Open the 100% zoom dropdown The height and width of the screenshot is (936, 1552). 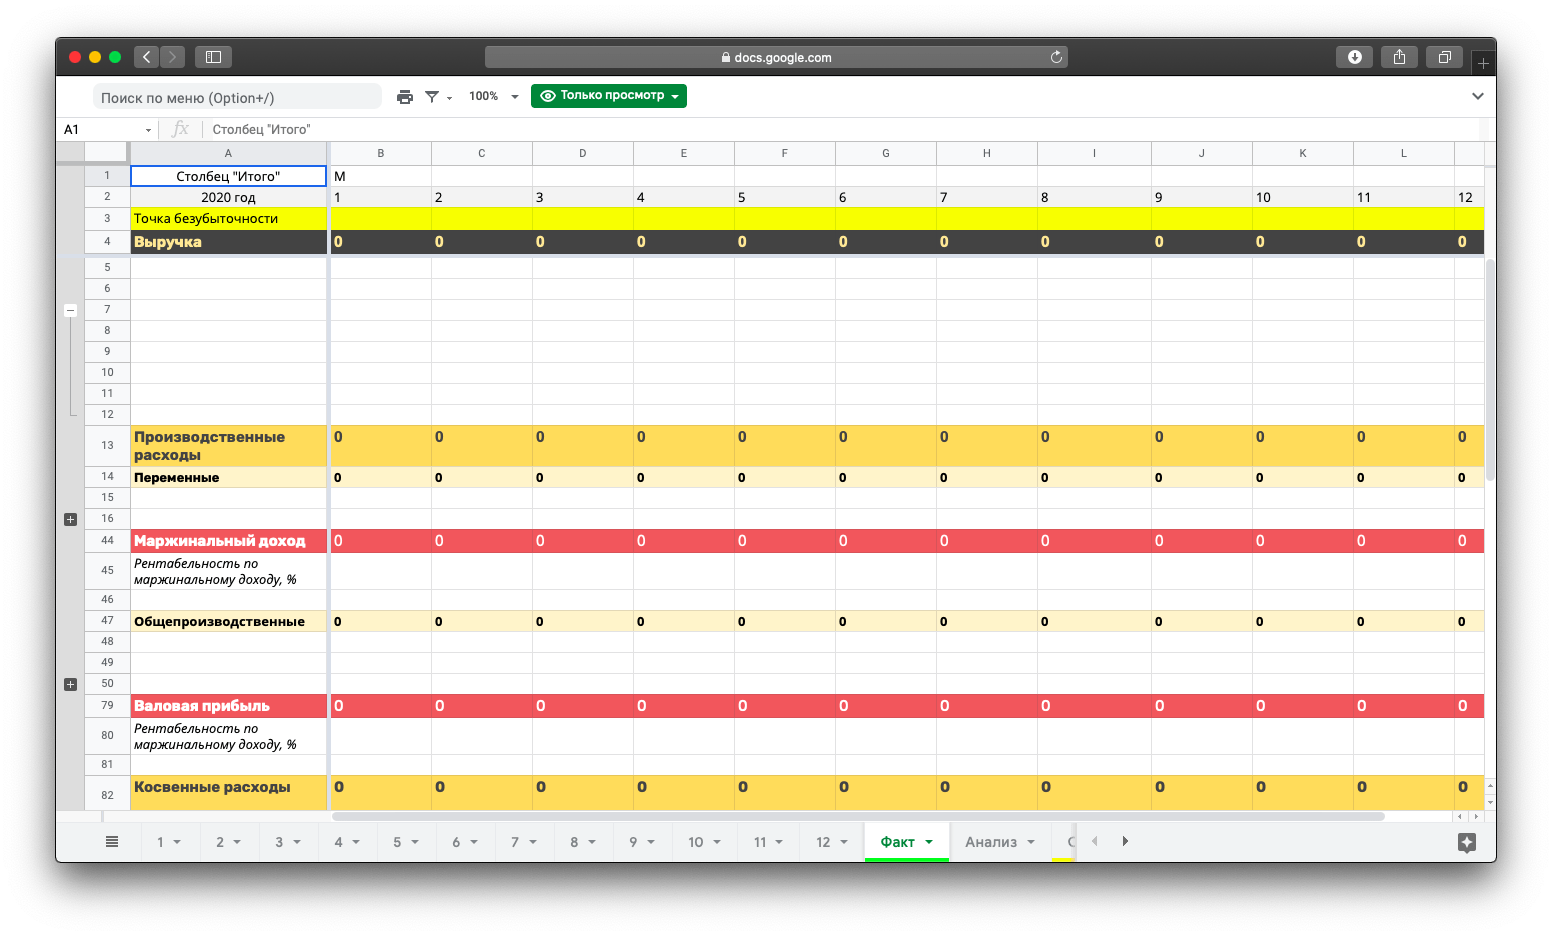pos(494,97)
